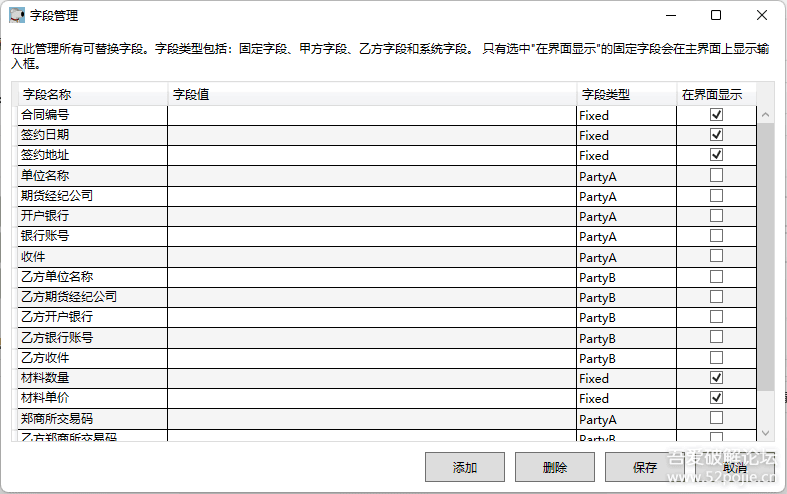
Task: Edit the 字段值 cell for 签约地址
Action: click(x=371, y=155)
